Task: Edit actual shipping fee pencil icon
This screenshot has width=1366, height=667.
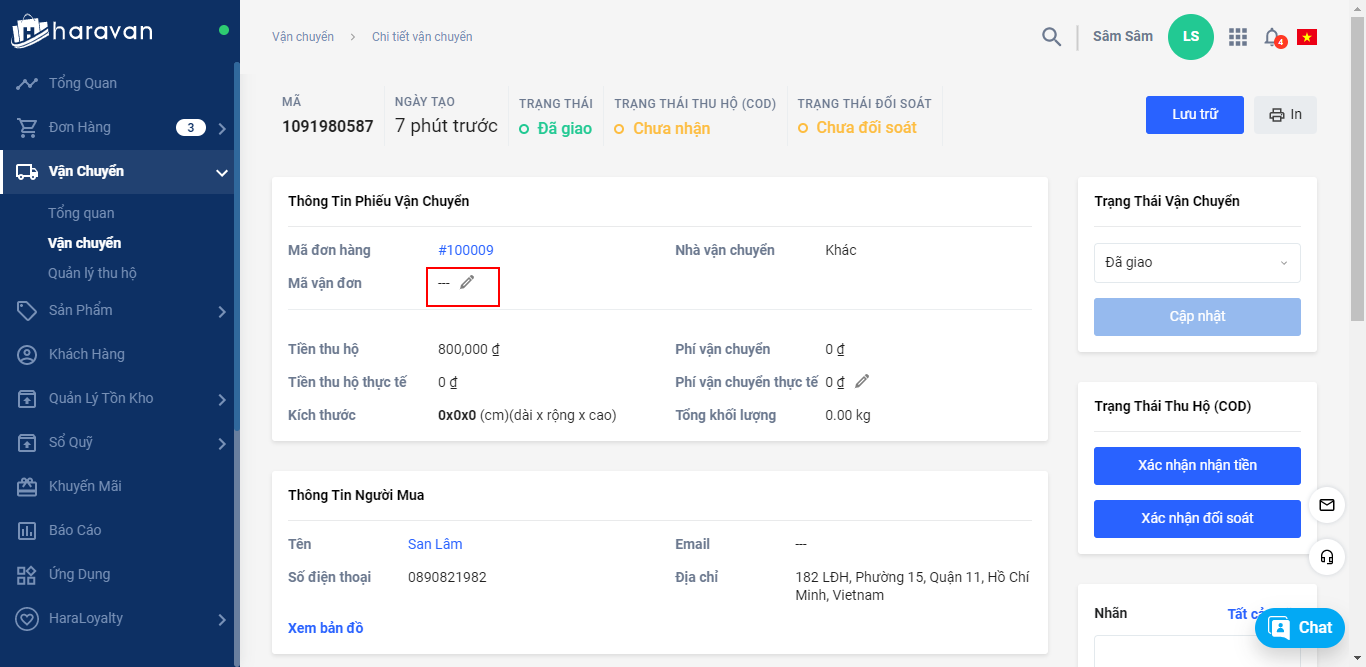Action: (x=862, y=381)
